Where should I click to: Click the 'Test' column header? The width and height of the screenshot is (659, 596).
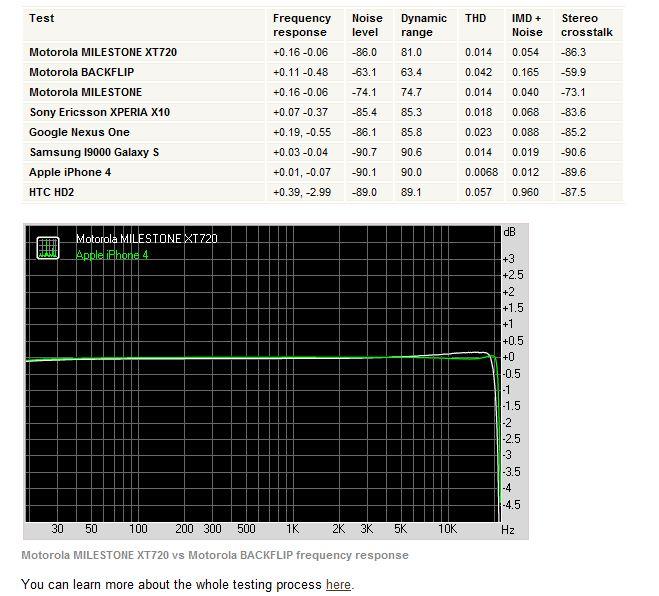point(42,18)
